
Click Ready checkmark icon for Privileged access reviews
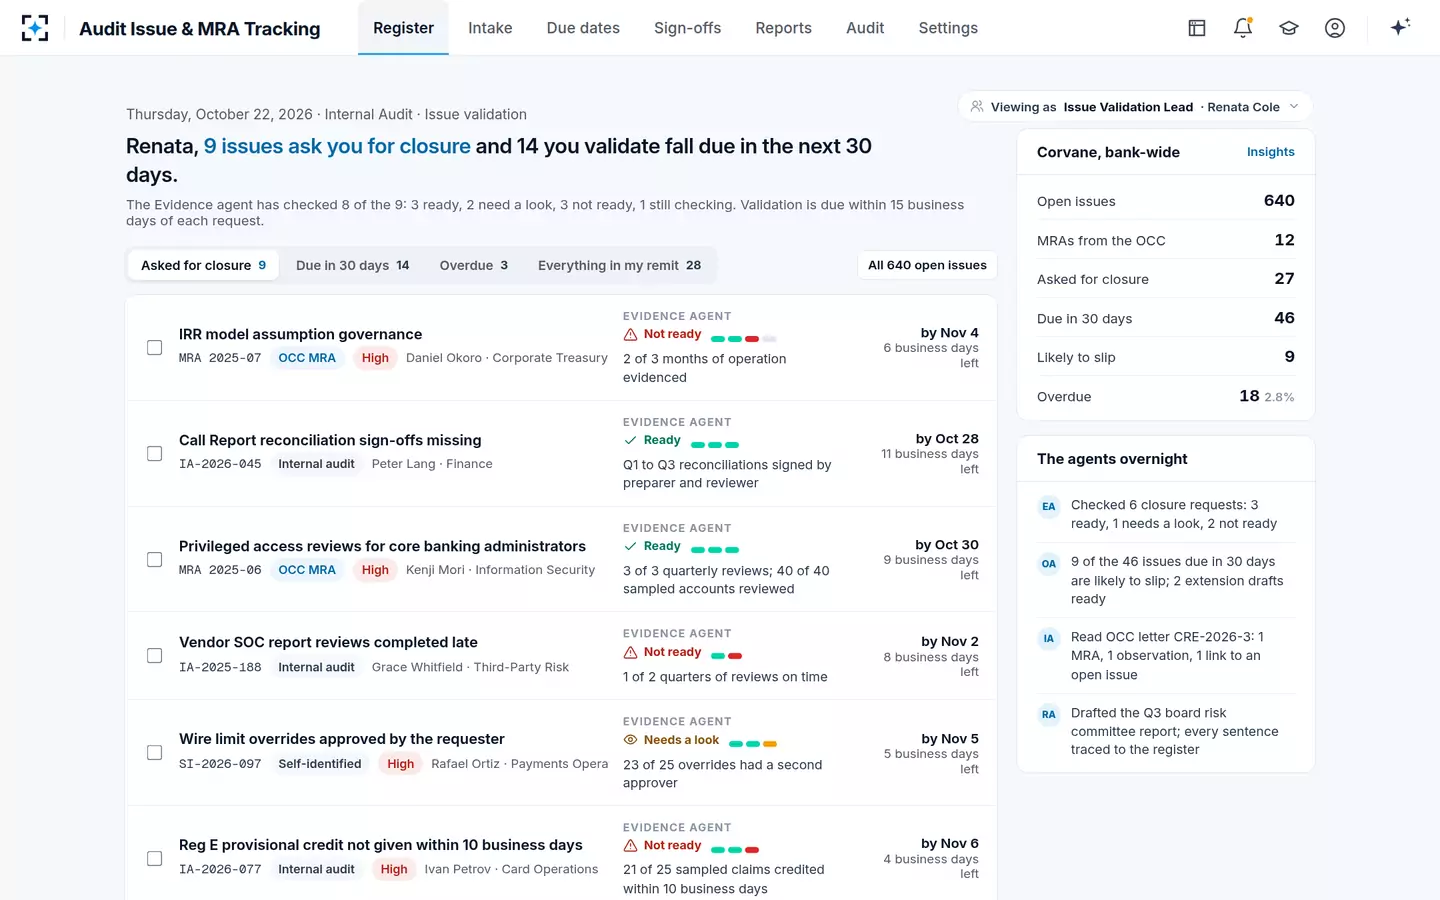click(630, 546)
